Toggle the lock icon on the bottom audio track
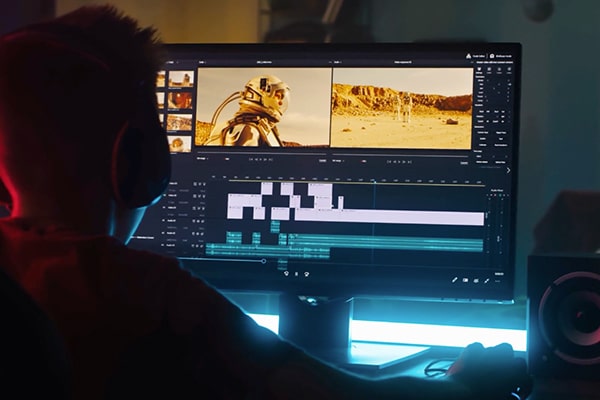Viewport: 600px width, 400px height. [x=195, y=246]
